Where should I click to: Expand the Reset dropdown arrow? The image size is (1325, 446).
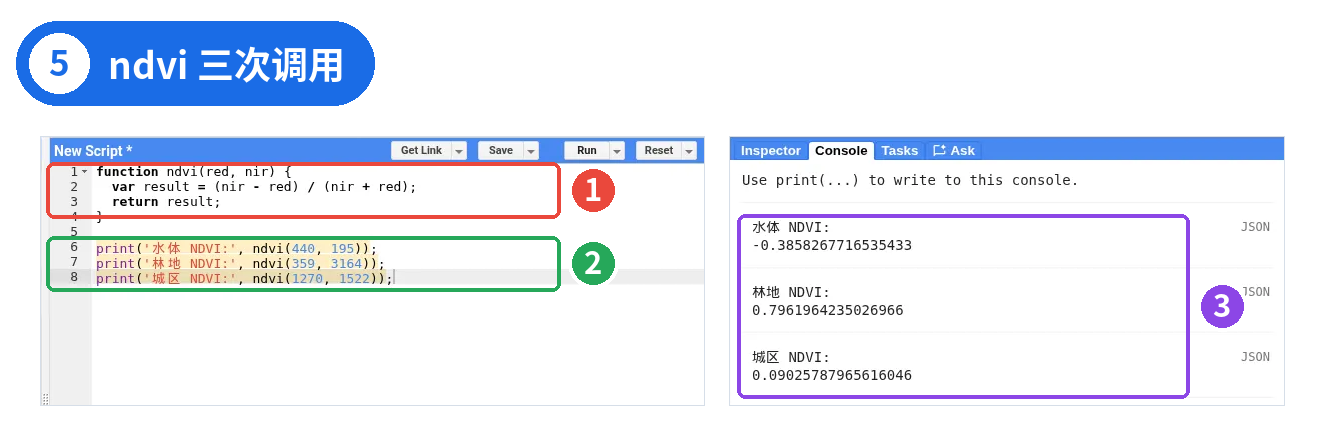[689, 151]
